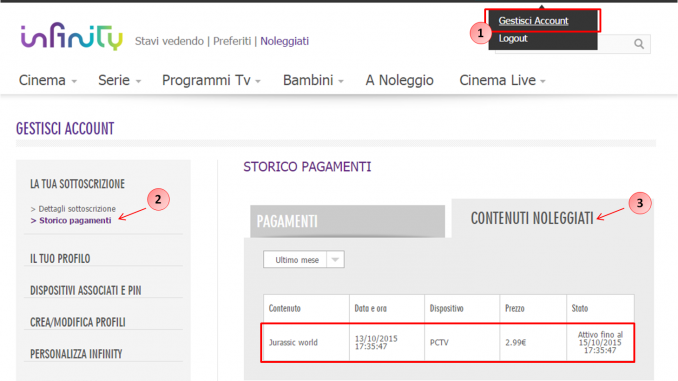678x381 pixels.
Task: Open the Dispositivi Associati e PIN section
Action: tap(86, 291)
